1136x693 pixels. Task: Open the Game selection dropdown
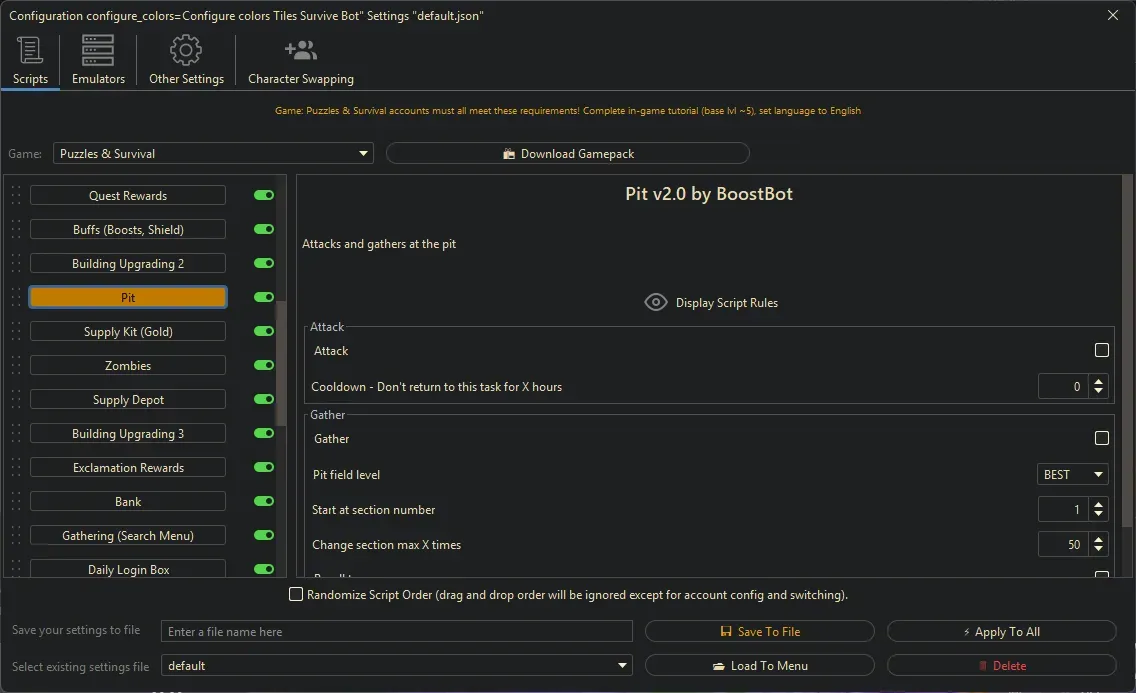coord(213,154)
